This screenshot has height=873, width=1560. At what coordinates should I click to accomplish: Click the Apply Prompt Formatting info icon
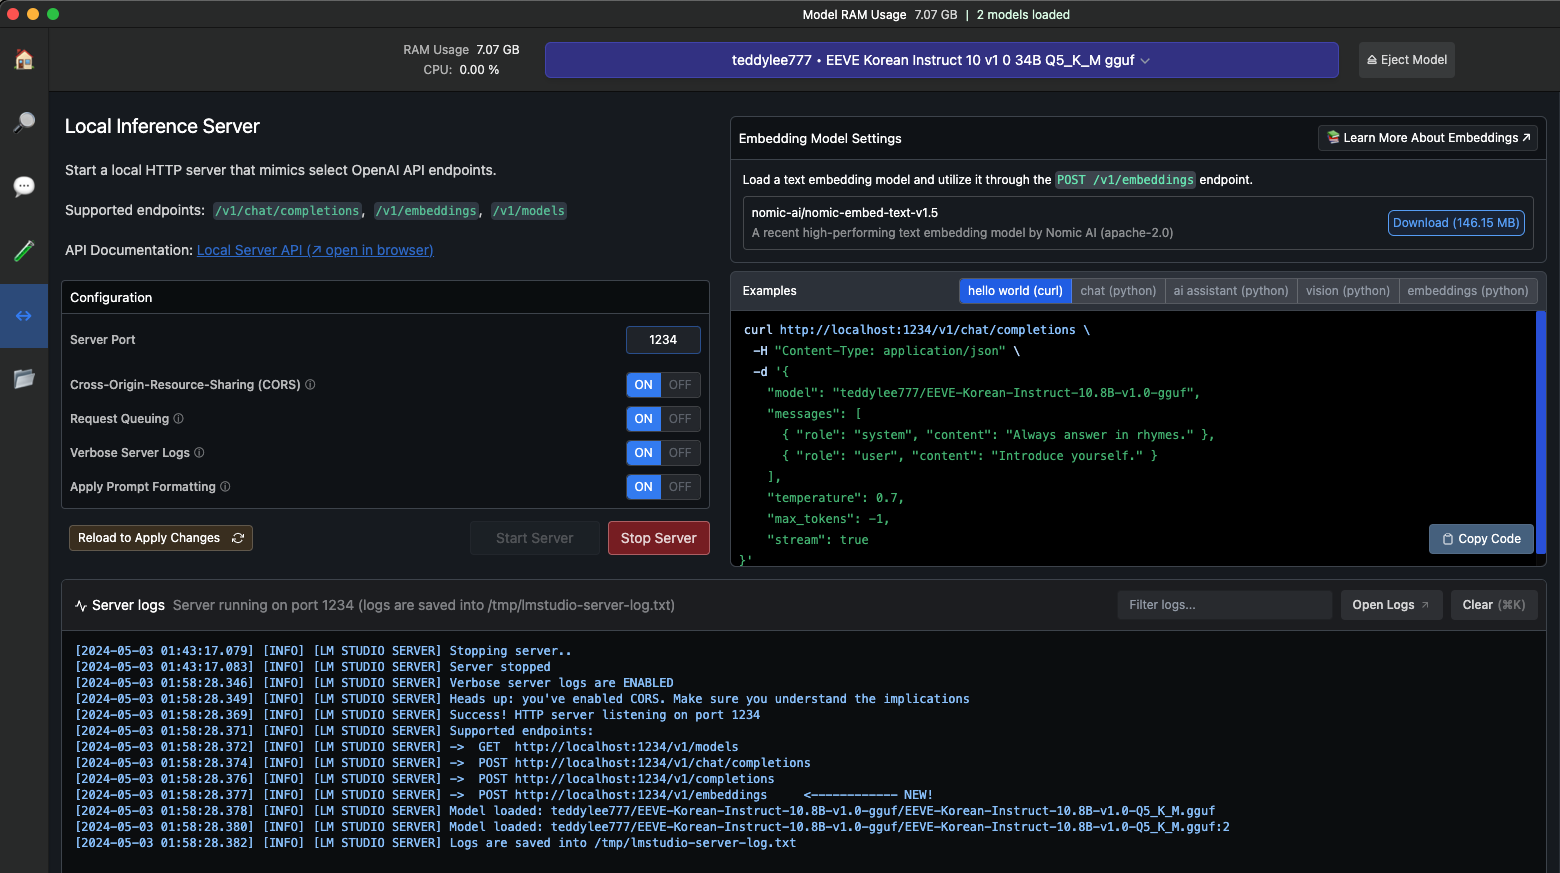pyautogui.click(x=225, y=487)
